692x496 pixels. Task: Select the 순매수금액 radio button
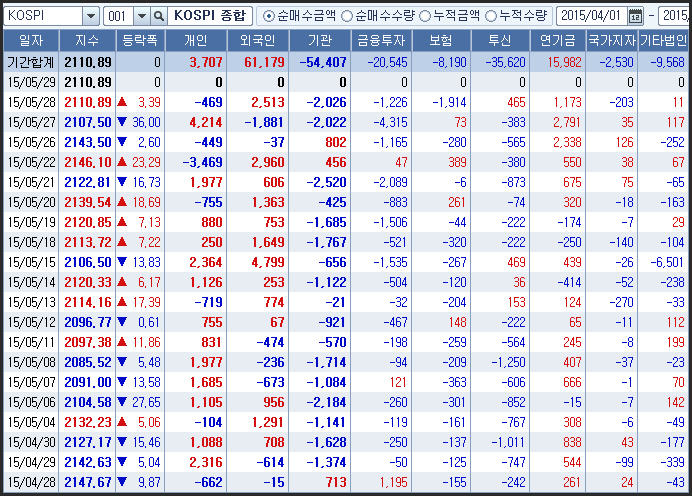tap(267, 16)
